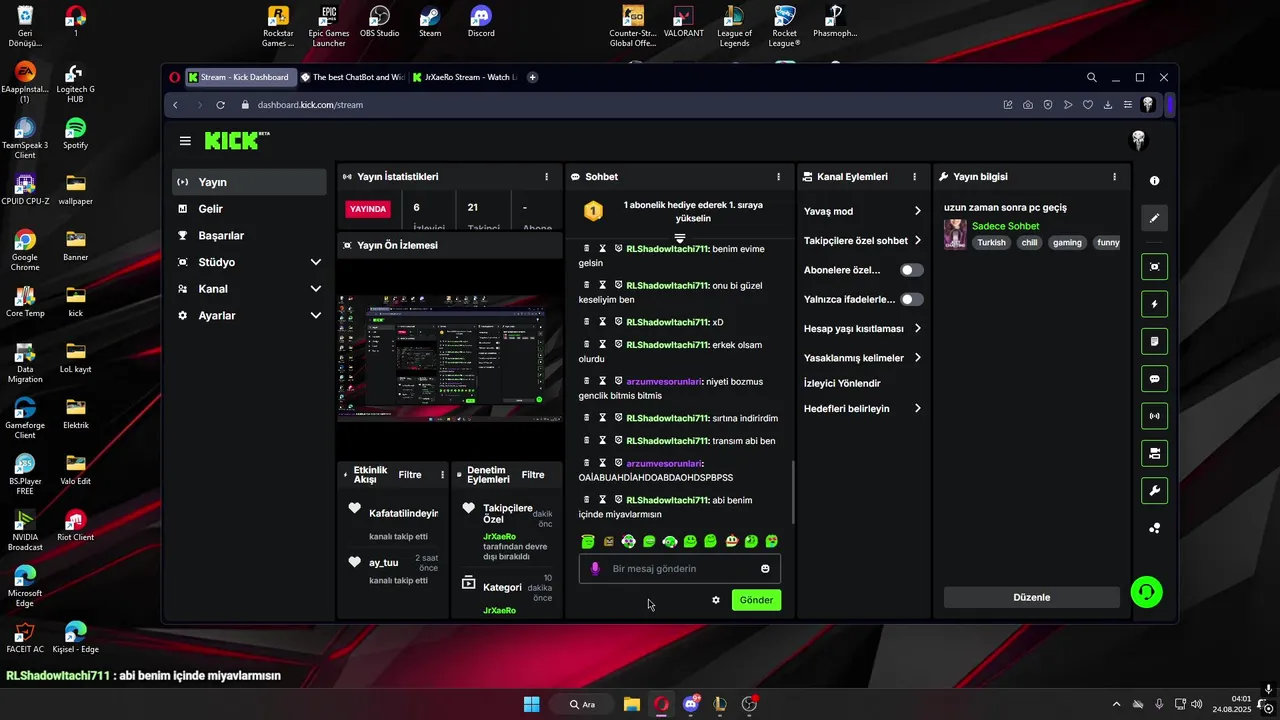The width and height of the screenshot is (1280, 720).
Task: Click the Bir mesaj gönderin input
Action: (680, 568)
